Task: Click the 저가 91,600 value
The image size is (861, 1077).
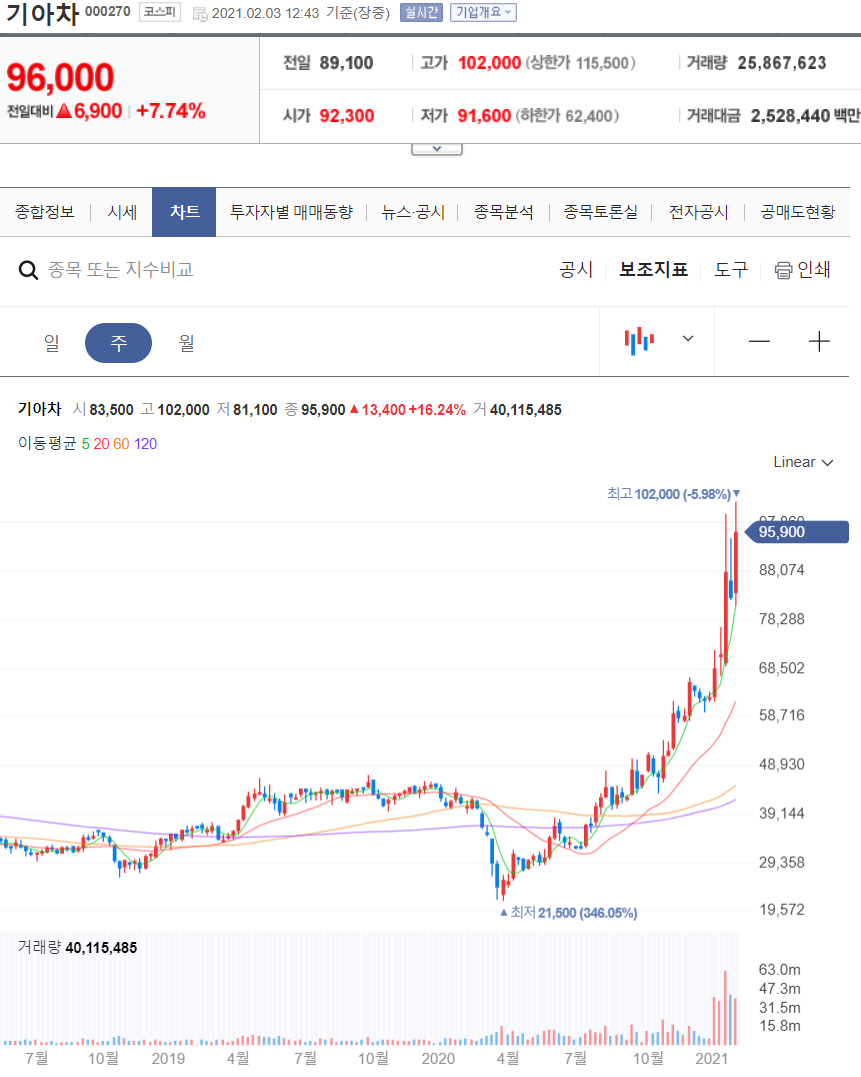Action: click(x=484, y=115)
